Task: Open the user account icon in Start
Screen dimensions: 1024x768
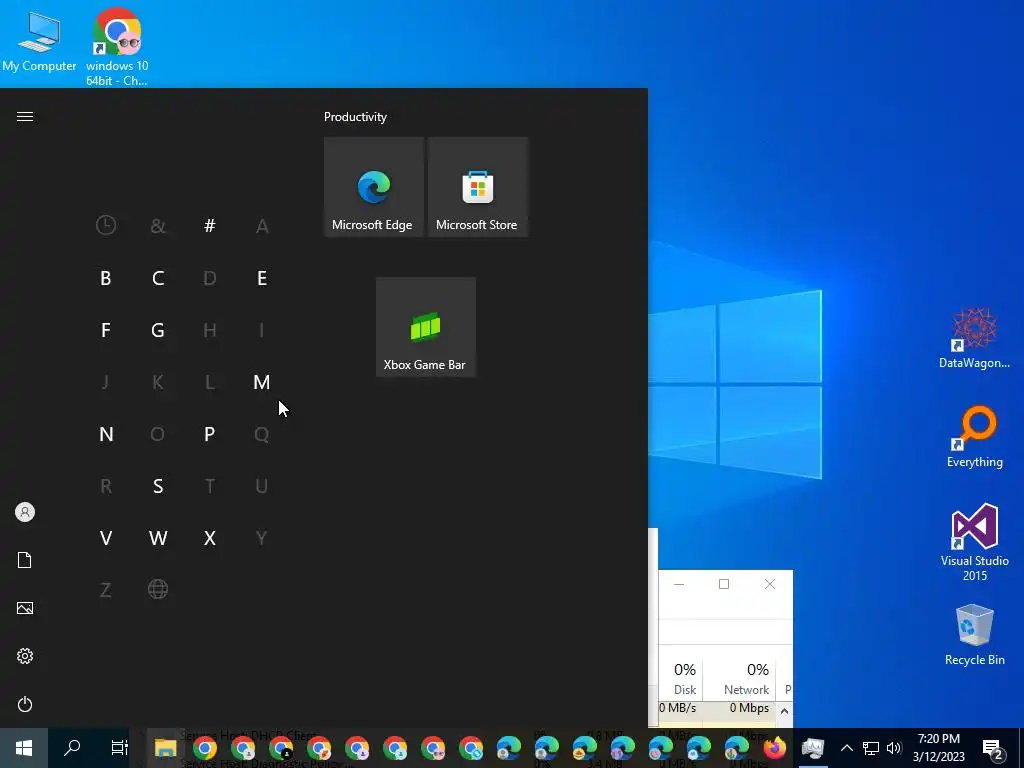Action: tap(25, 512)
